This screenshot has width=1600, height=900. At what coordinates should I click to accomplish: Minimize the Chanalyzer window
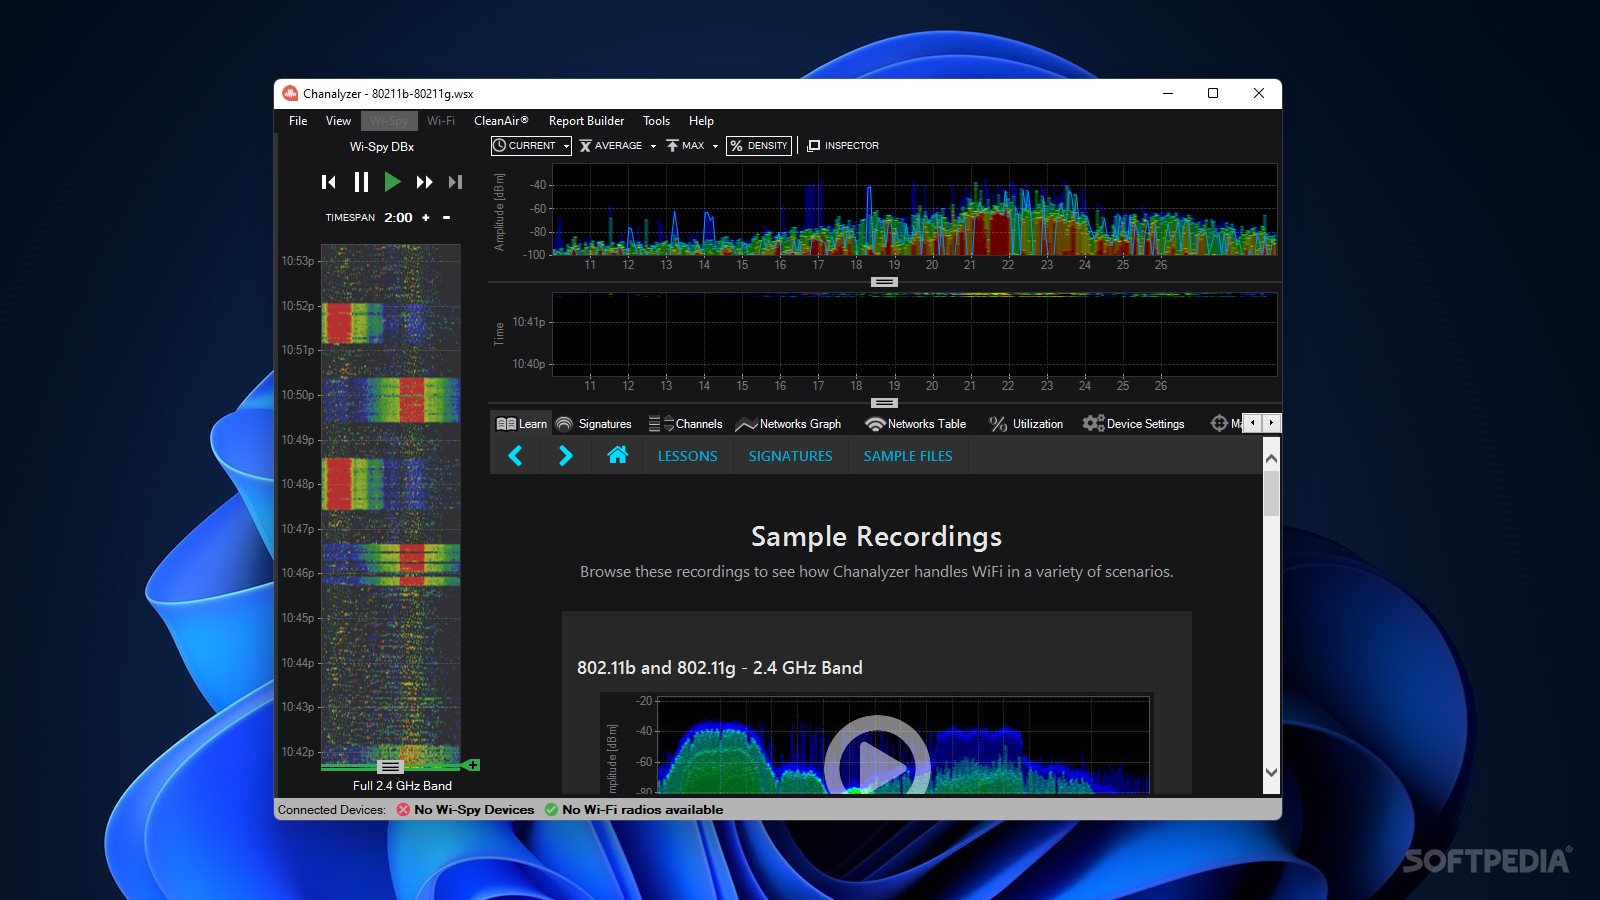tap(1167, 93)
